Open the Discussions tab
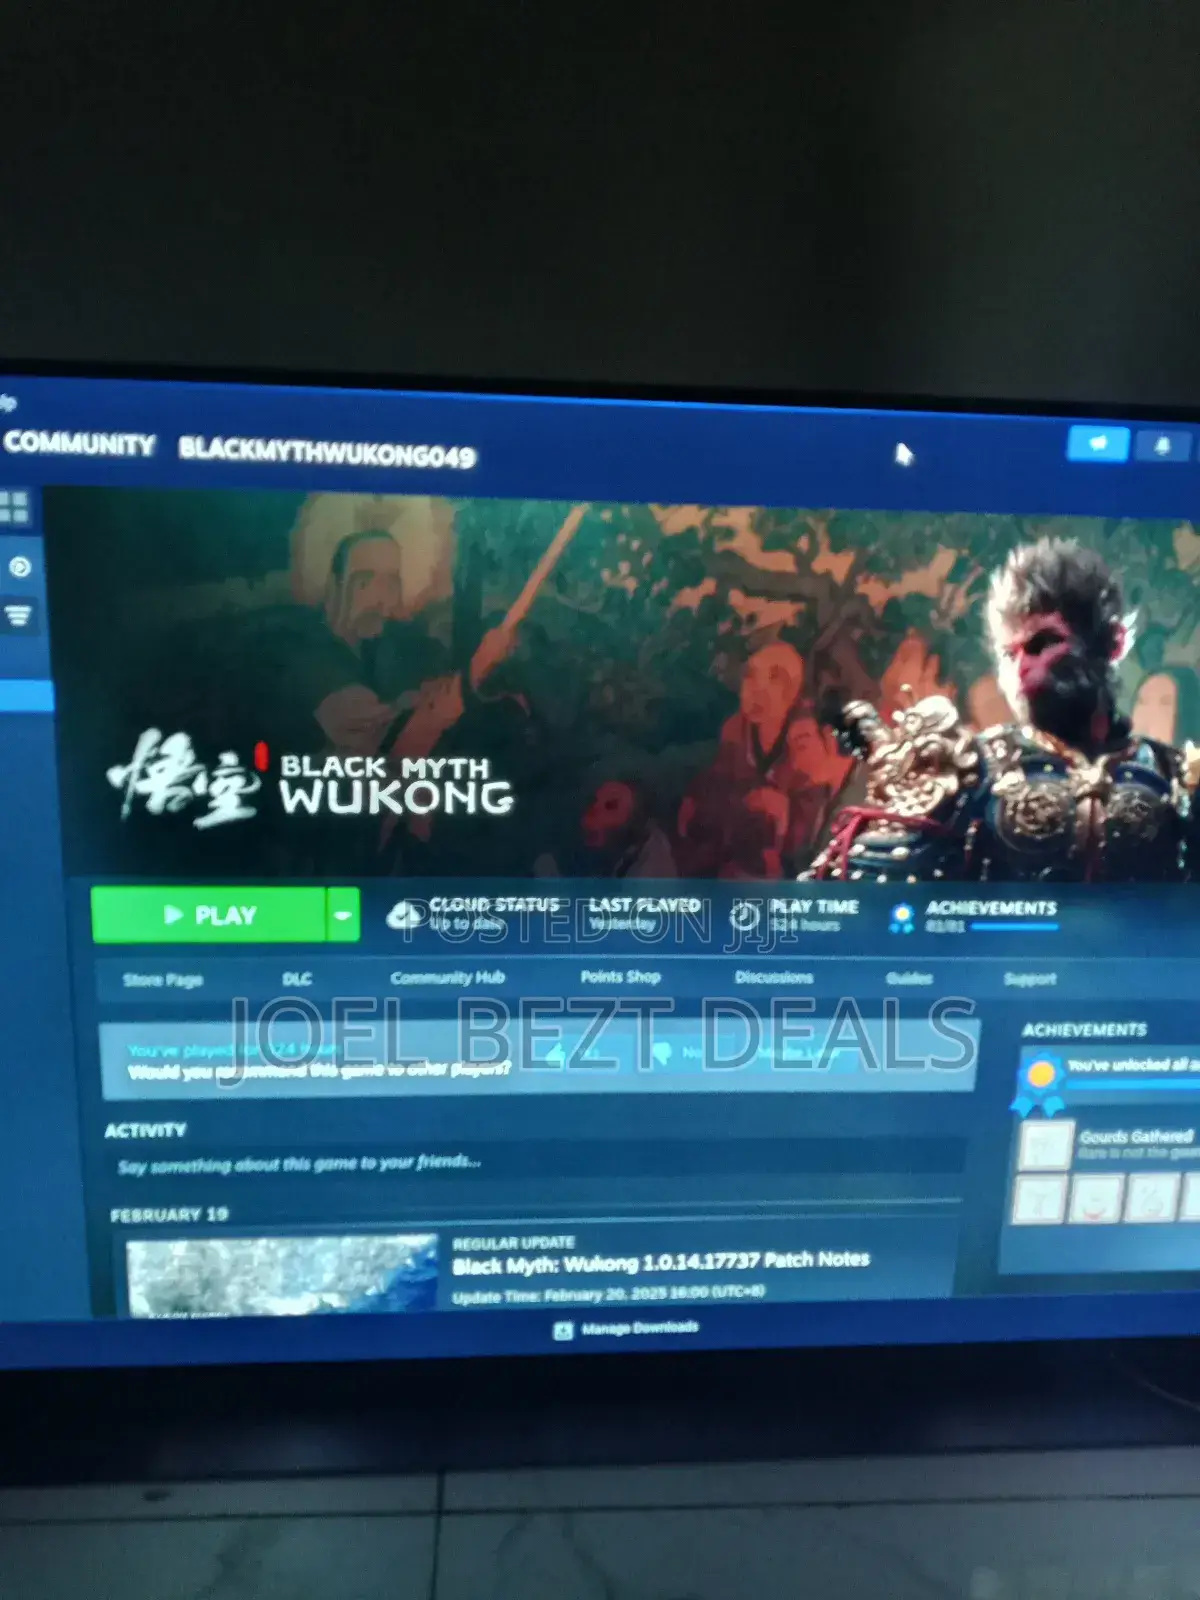 pyautogui.click(x=774, y=977)
